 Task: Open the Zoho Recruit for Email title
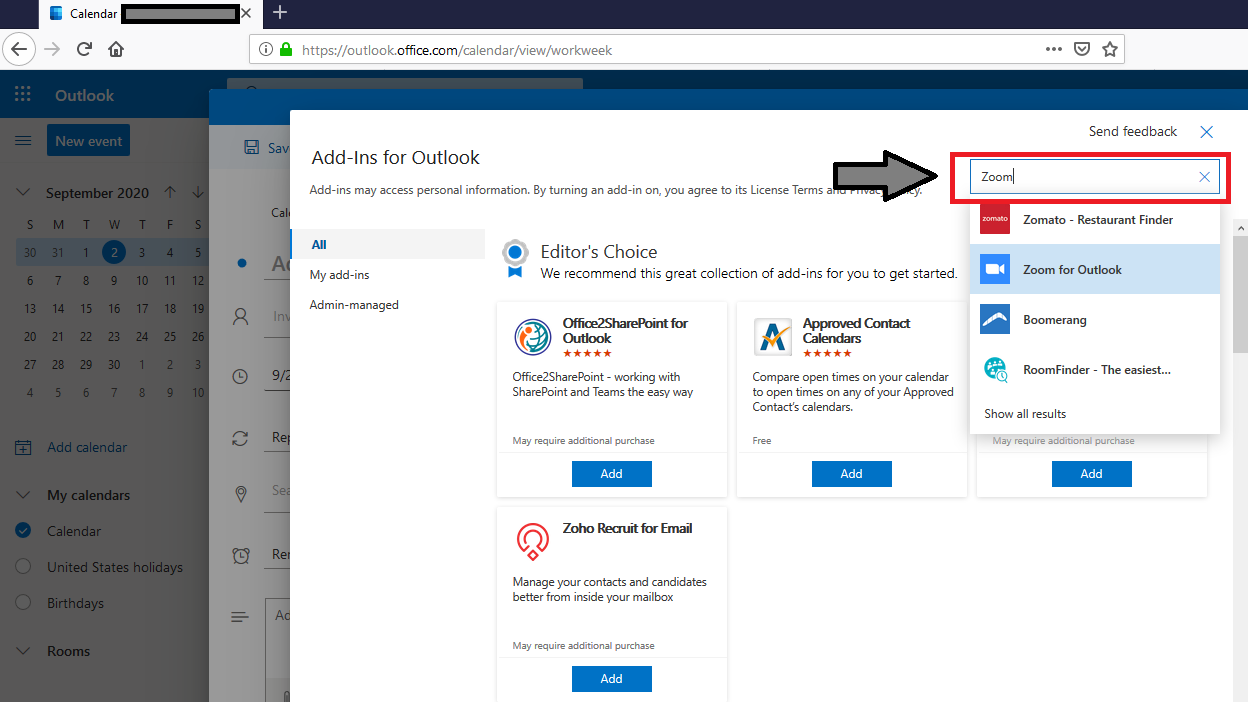coord(628,528)
